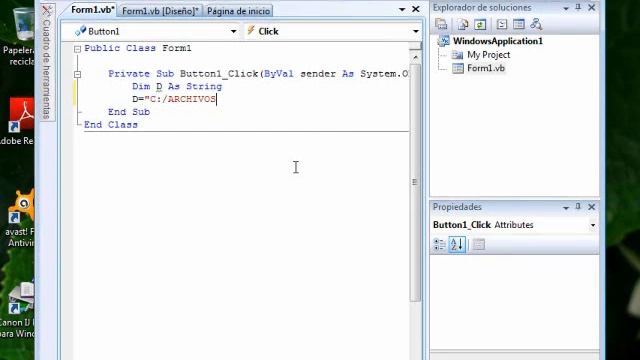Click the editor split bar above scrollbar
640x360 pixels.
[x=415, y=46]
